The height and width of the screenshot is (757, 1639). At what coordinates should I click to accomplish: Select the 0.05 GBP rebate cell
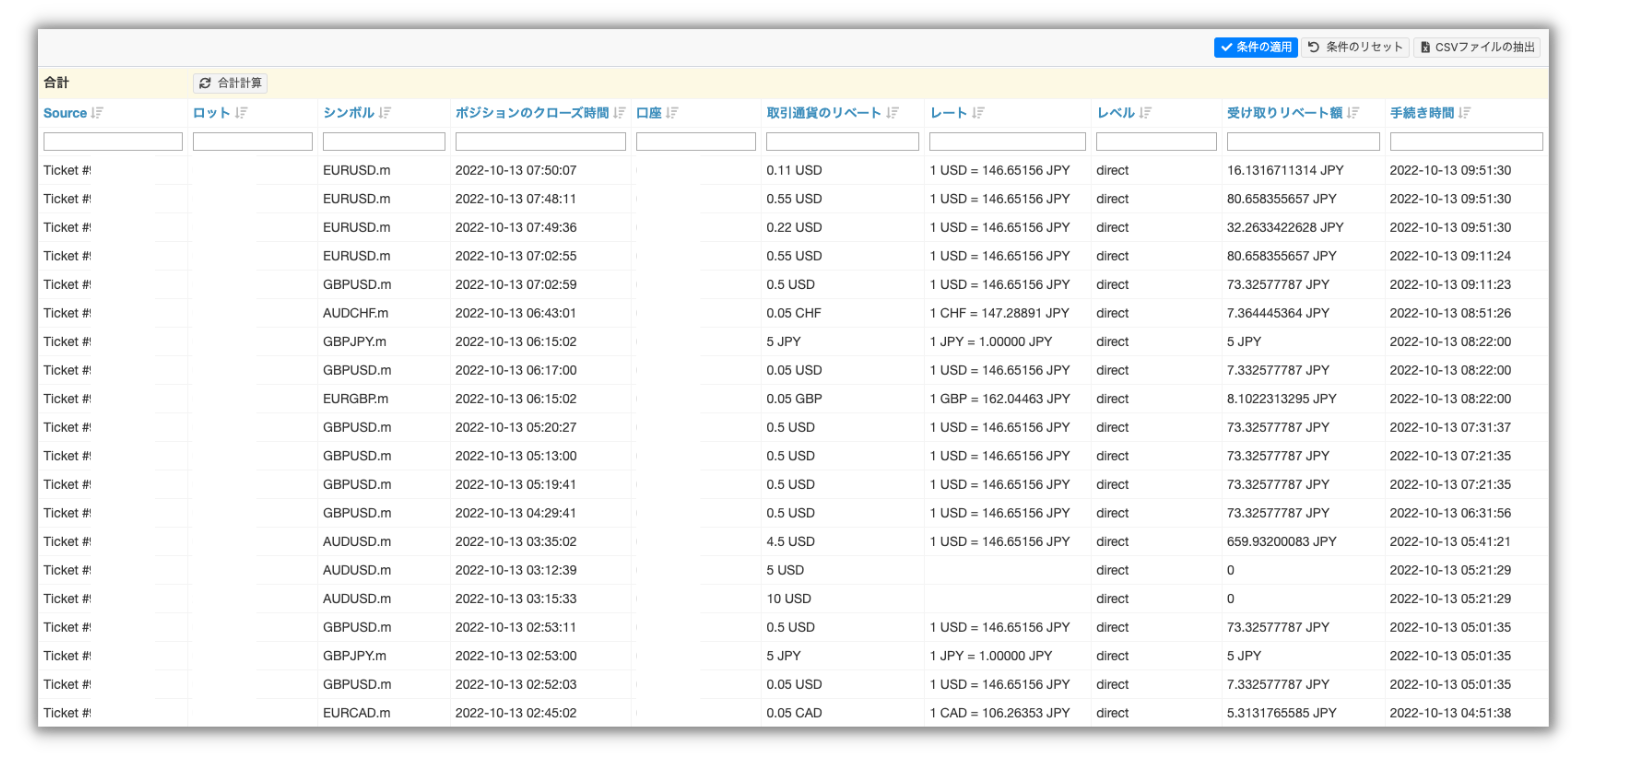(x=795, y=399)
